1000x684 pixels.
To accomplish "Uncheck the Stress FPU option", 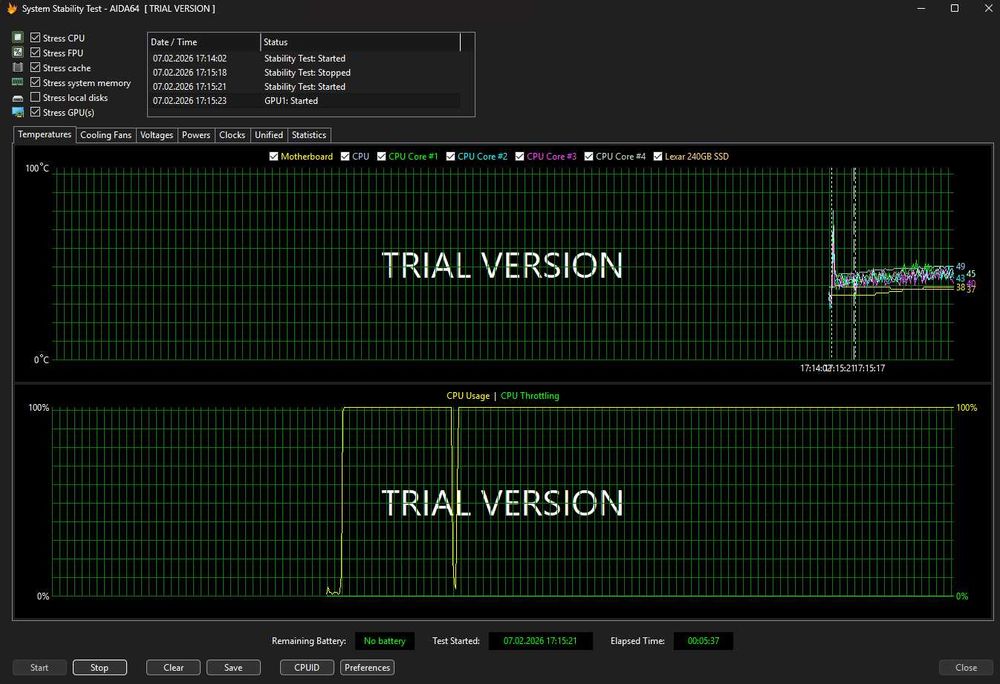I will click(x=35, y=52).
